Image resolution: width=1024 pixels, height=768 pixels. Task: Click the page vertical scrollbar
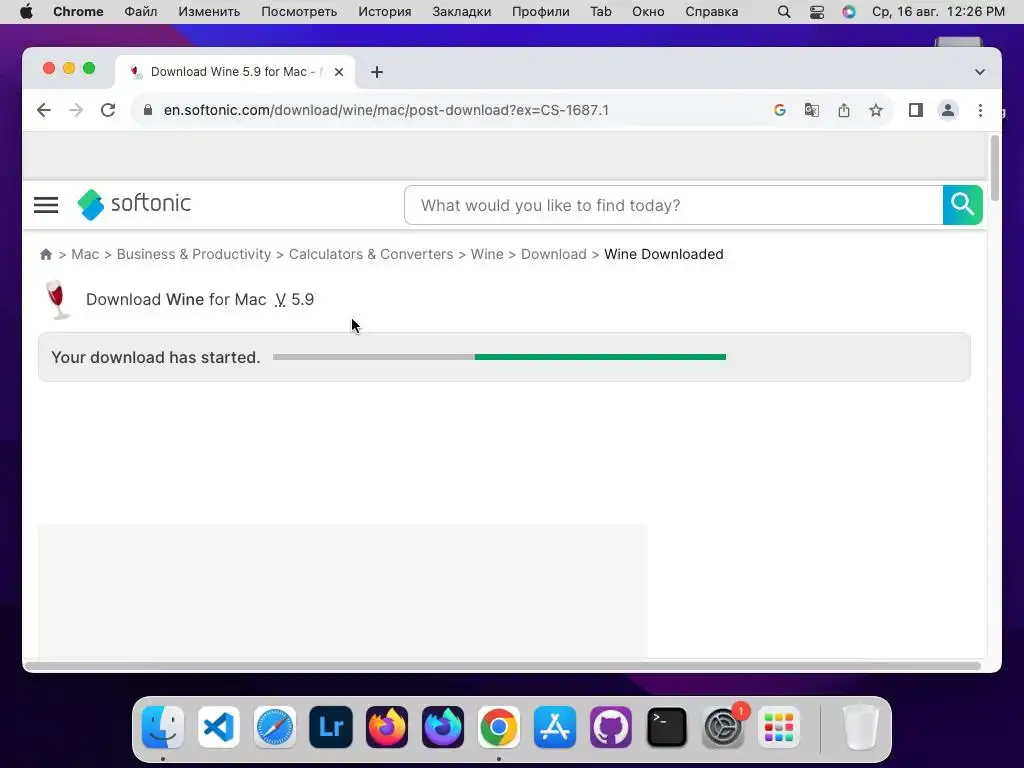point(995,168)
